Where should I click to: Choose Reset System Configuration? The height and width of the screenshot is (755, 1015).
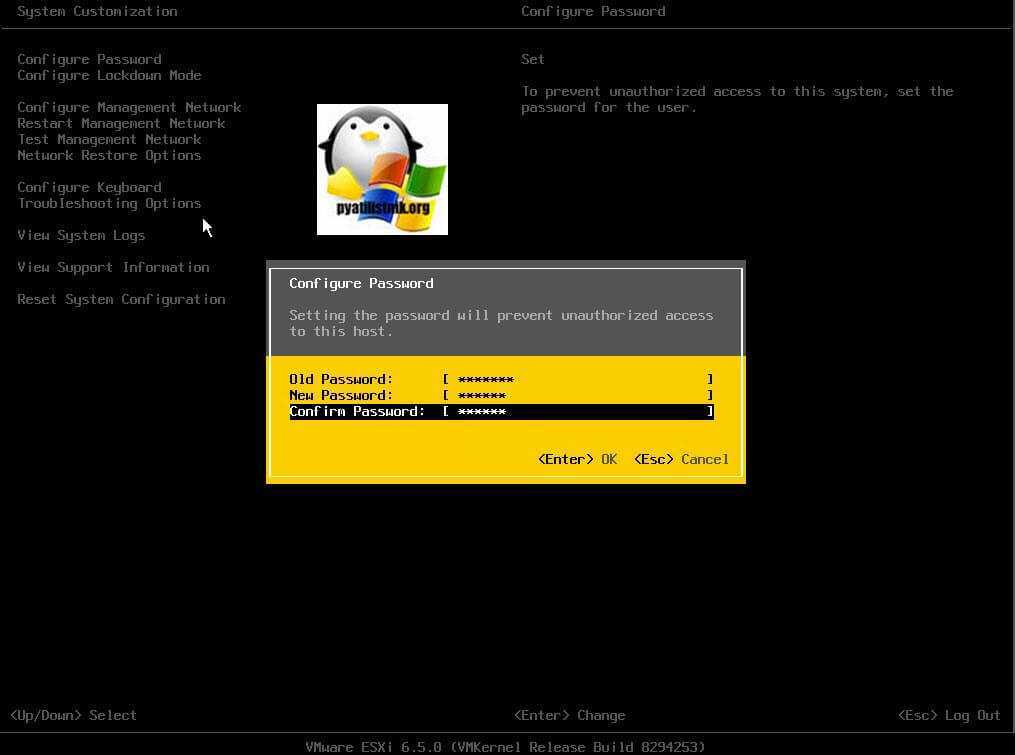pos(121,299)
